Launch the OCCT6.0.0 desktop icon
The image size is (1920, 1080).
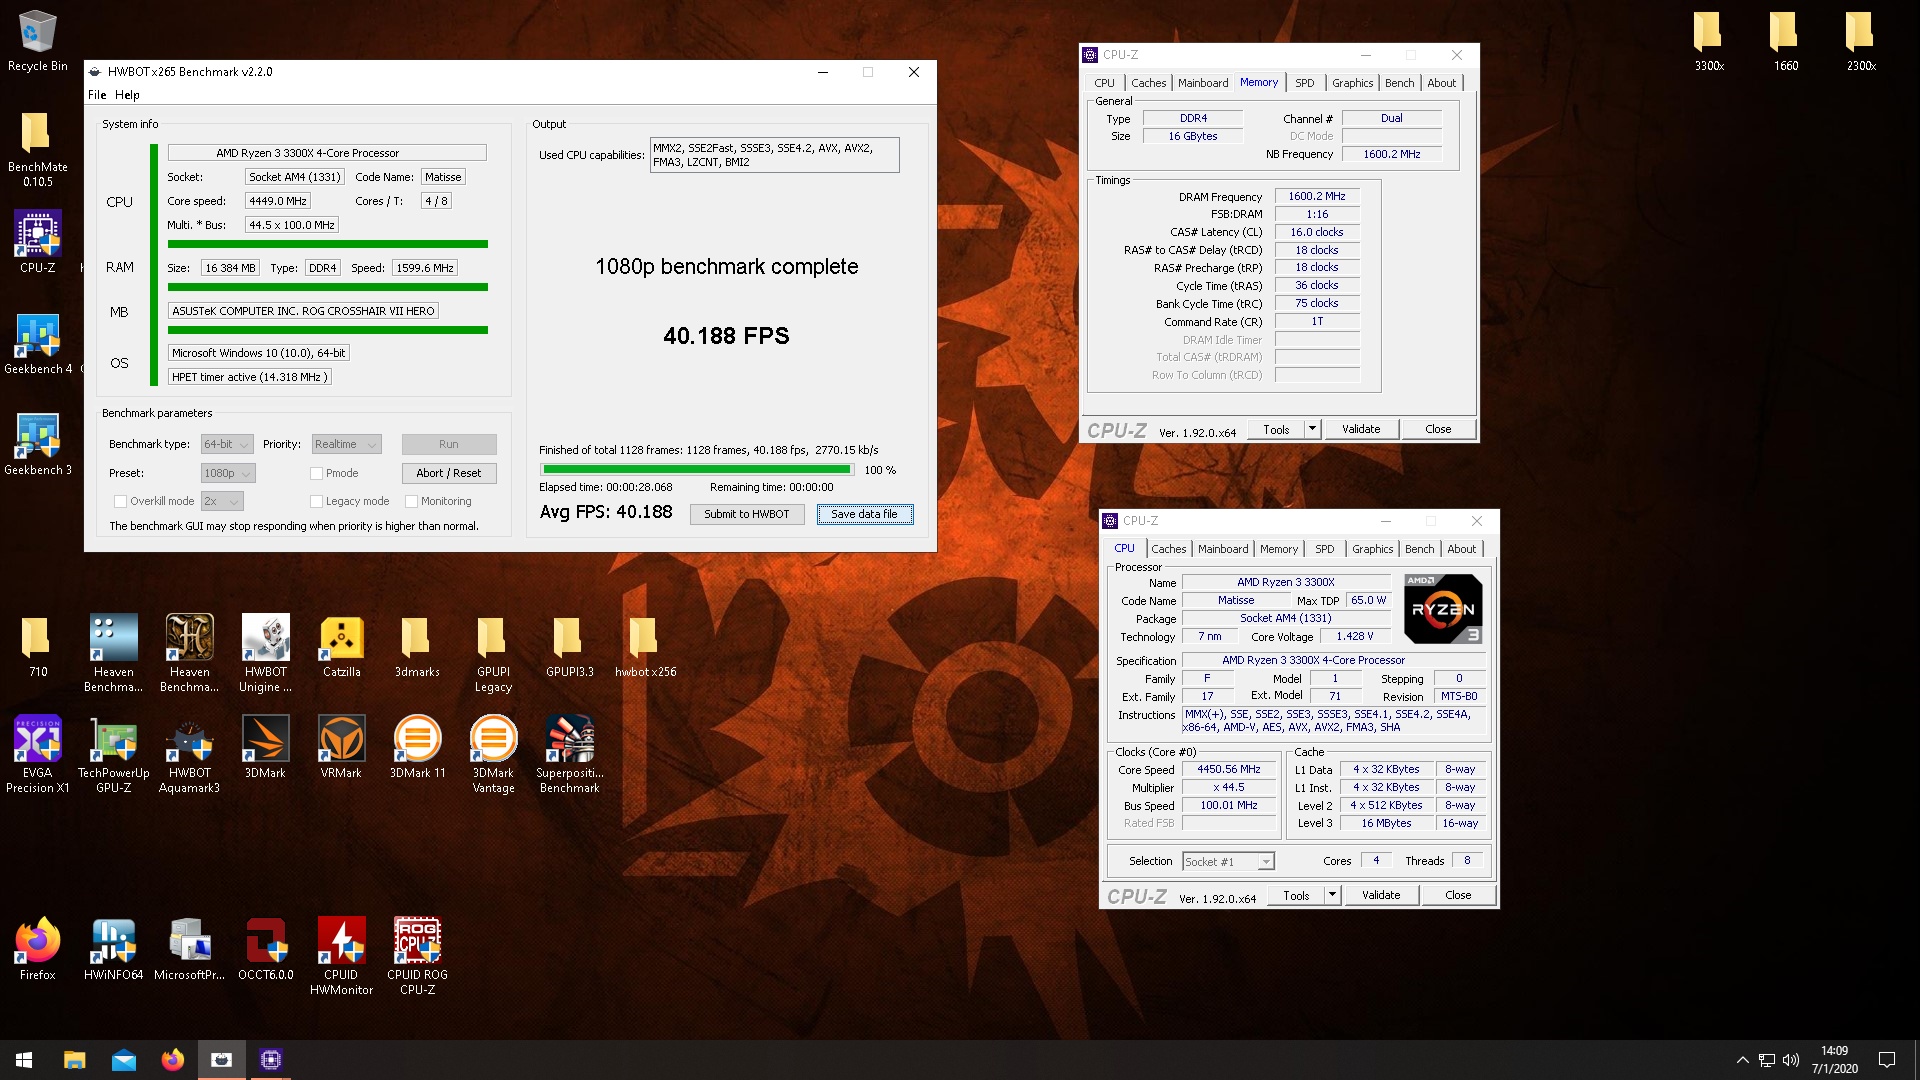(x=265, y=948)
